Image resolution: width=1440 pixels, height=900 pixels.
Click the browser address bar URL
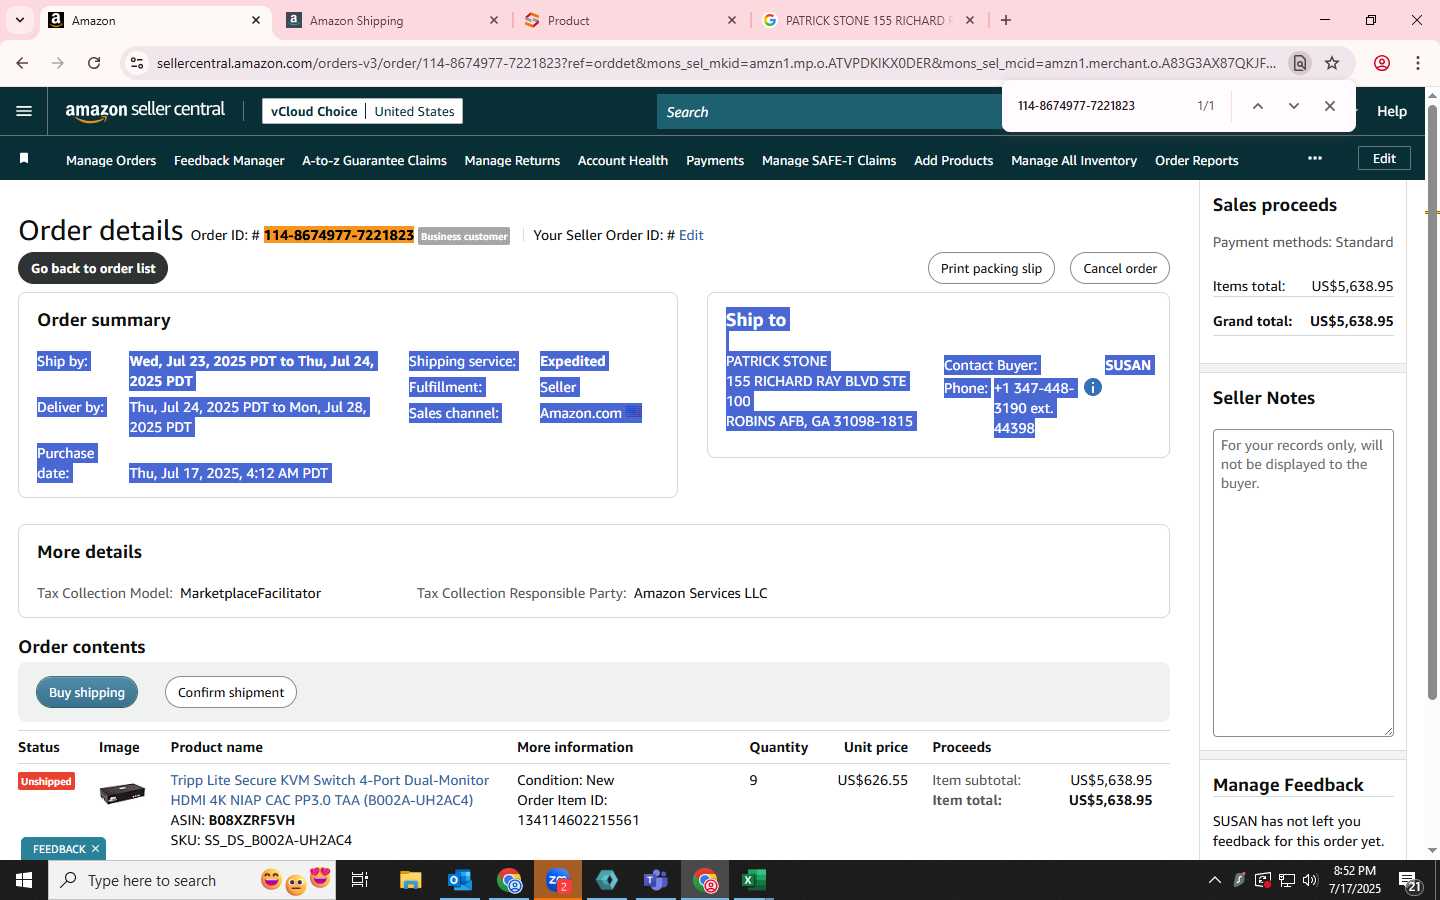716,63
